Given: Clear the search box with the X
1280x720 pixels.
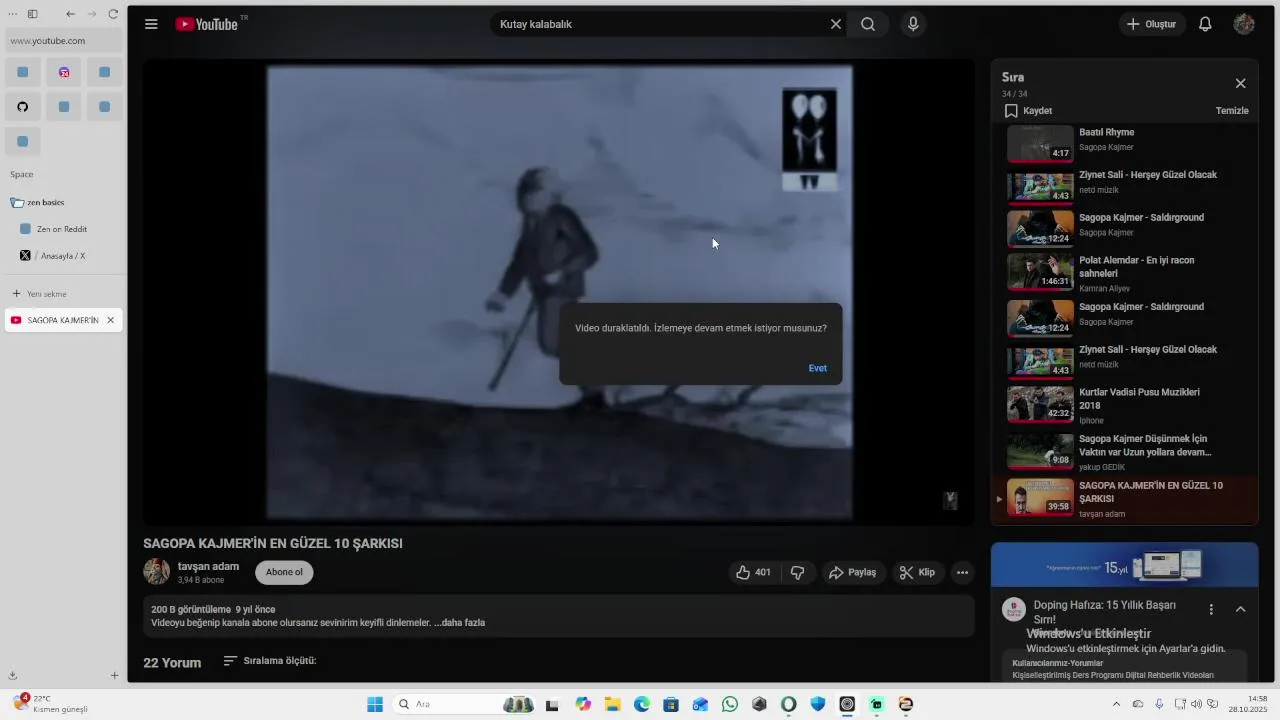Looking at the screenshot, I should pos(836,24).
